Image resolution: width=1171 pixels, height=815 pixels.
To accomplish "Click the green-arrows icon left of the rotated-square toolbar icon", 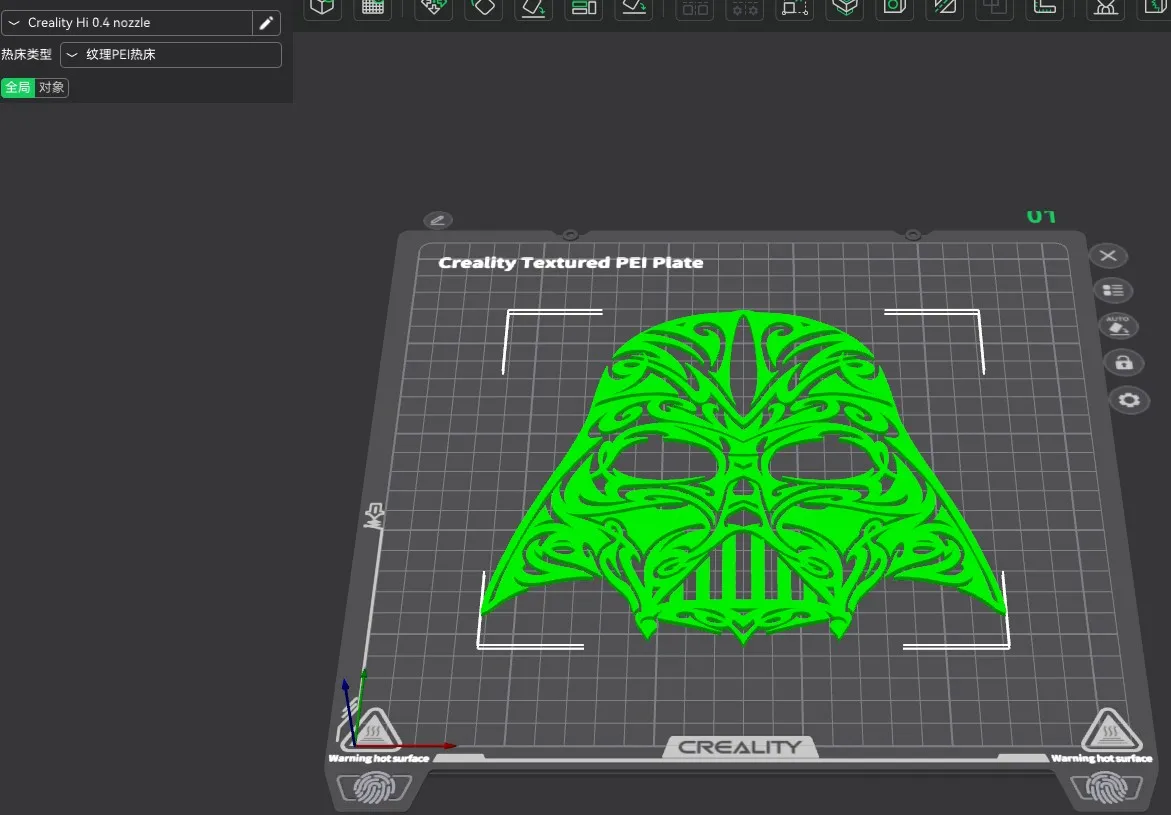I will (x=433, y=8).
